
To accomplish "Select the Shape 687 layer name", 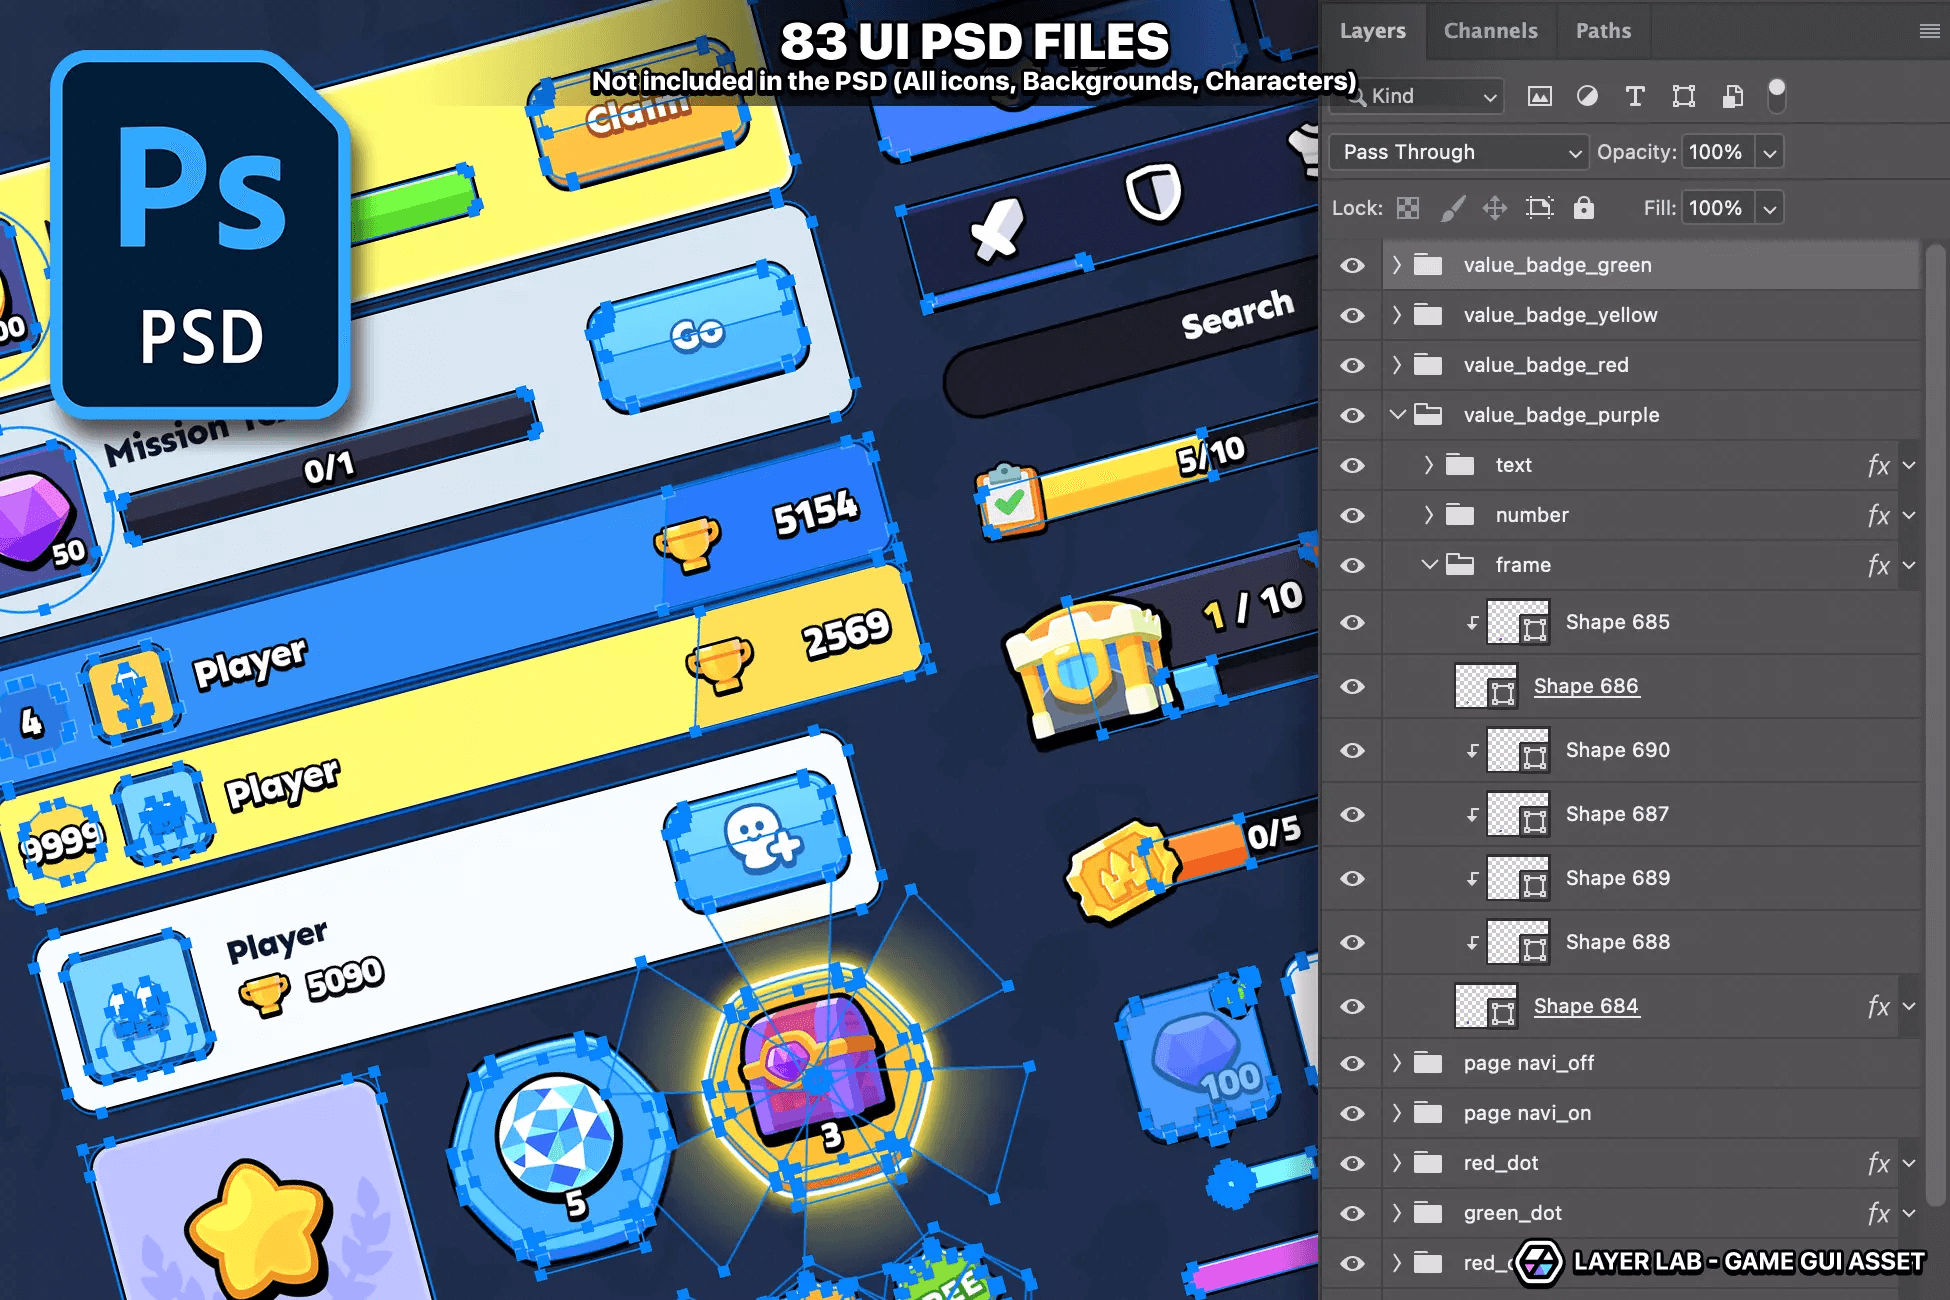I will [1617, 814].
